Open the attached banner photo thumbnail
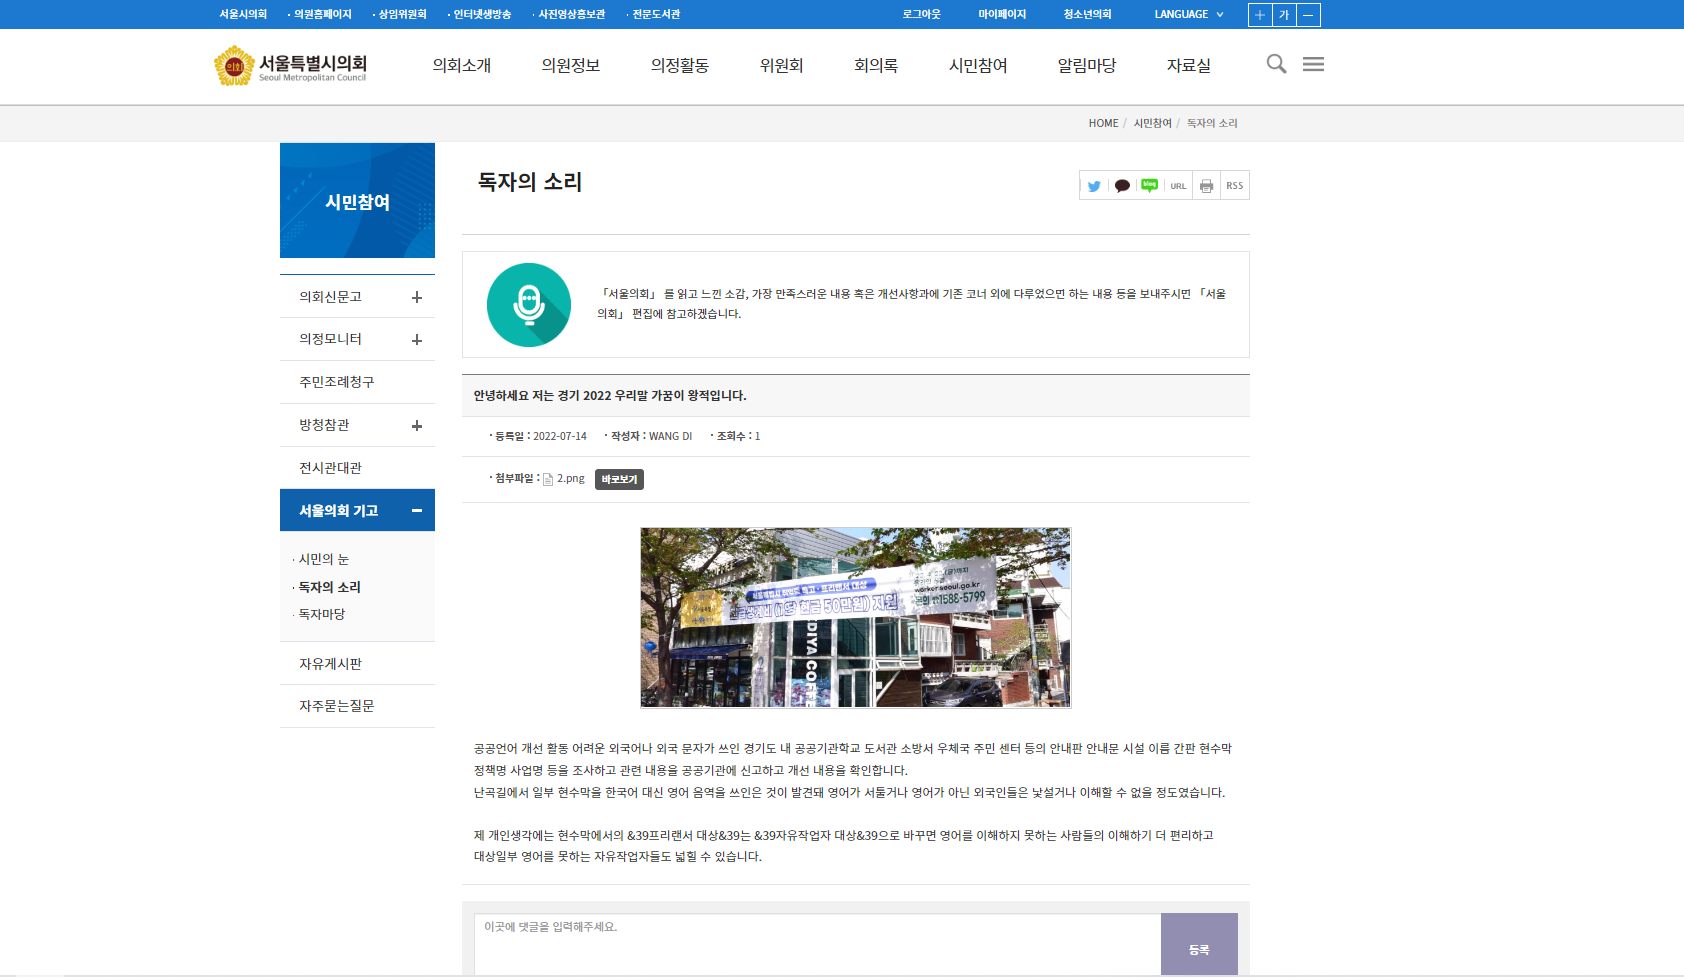The image size is (1684, 977). click(855, 618)
